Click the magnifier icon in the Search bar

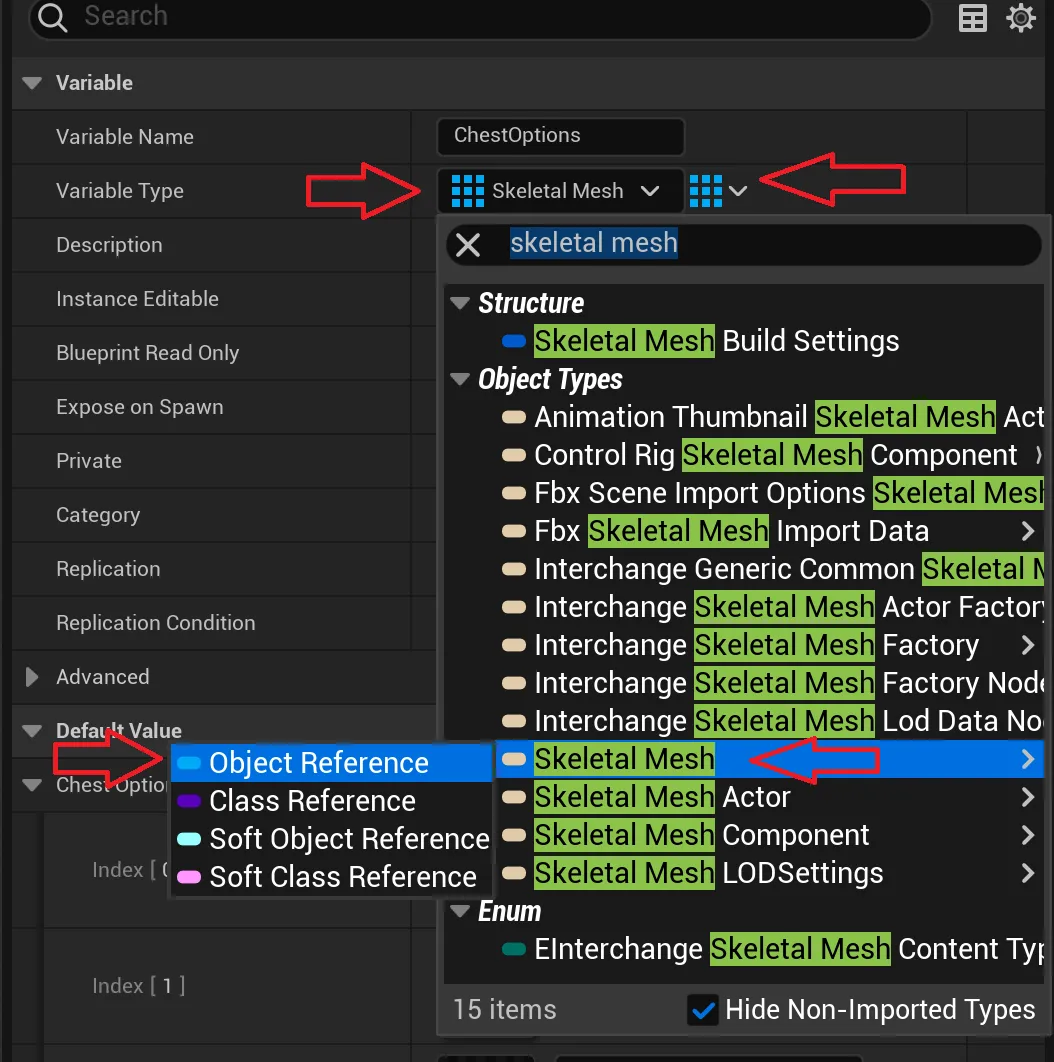tap(52, 17)
